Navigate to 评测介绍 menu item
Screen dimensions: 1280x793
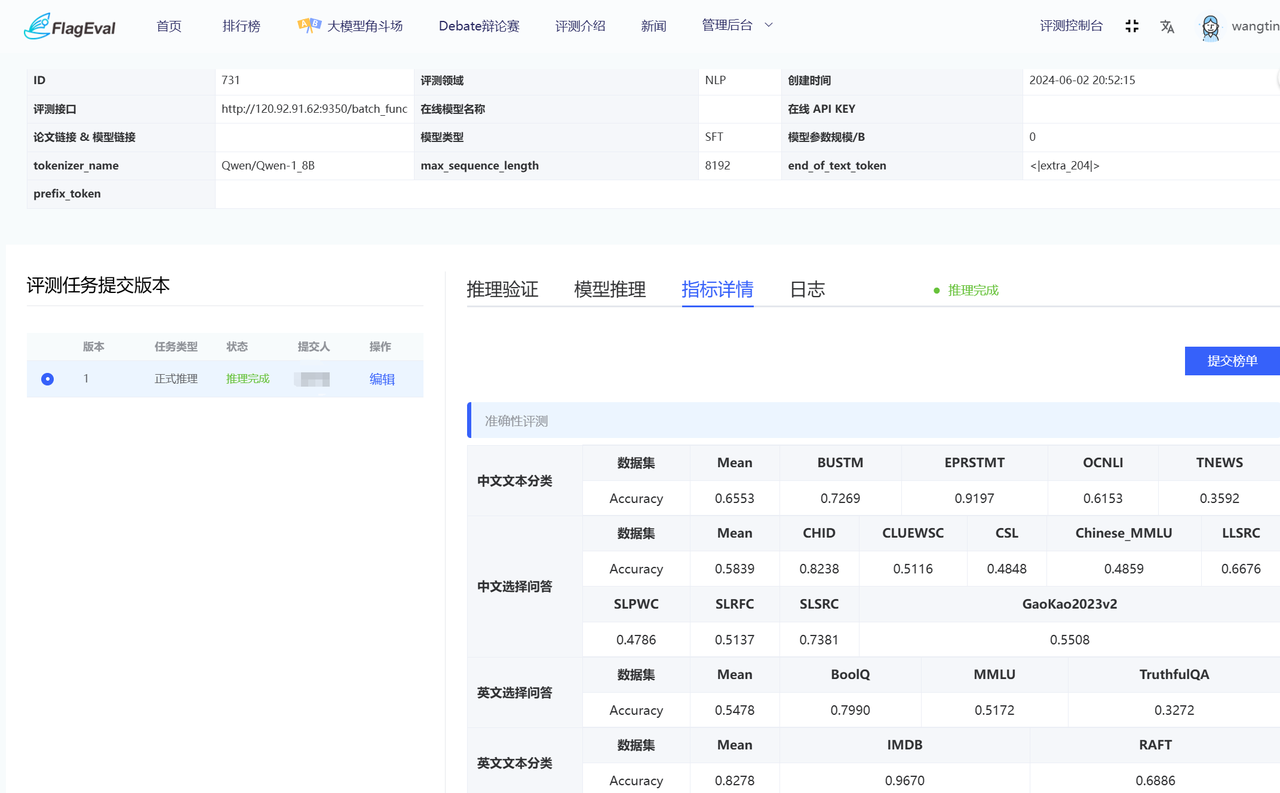pyautogui.click(x=580, y=26)
